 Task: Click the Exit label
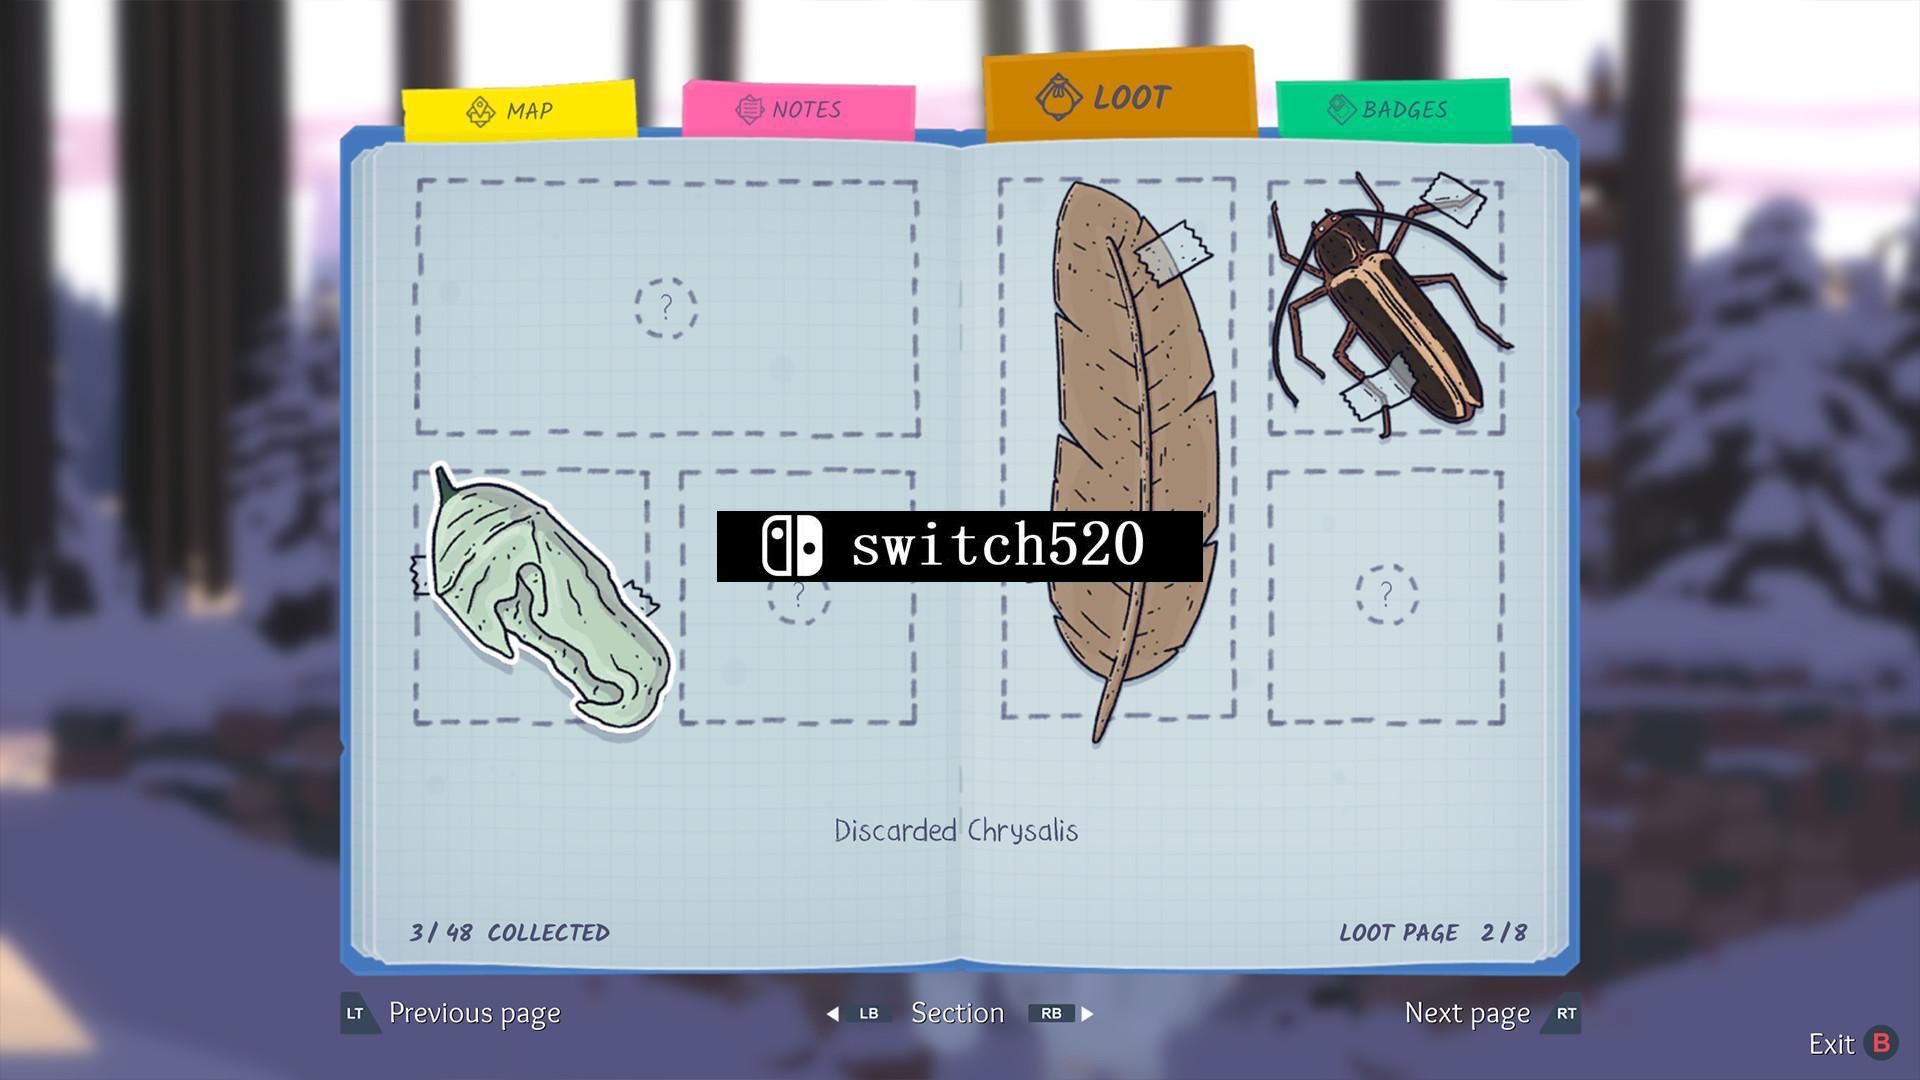tap(1831, 1044)
